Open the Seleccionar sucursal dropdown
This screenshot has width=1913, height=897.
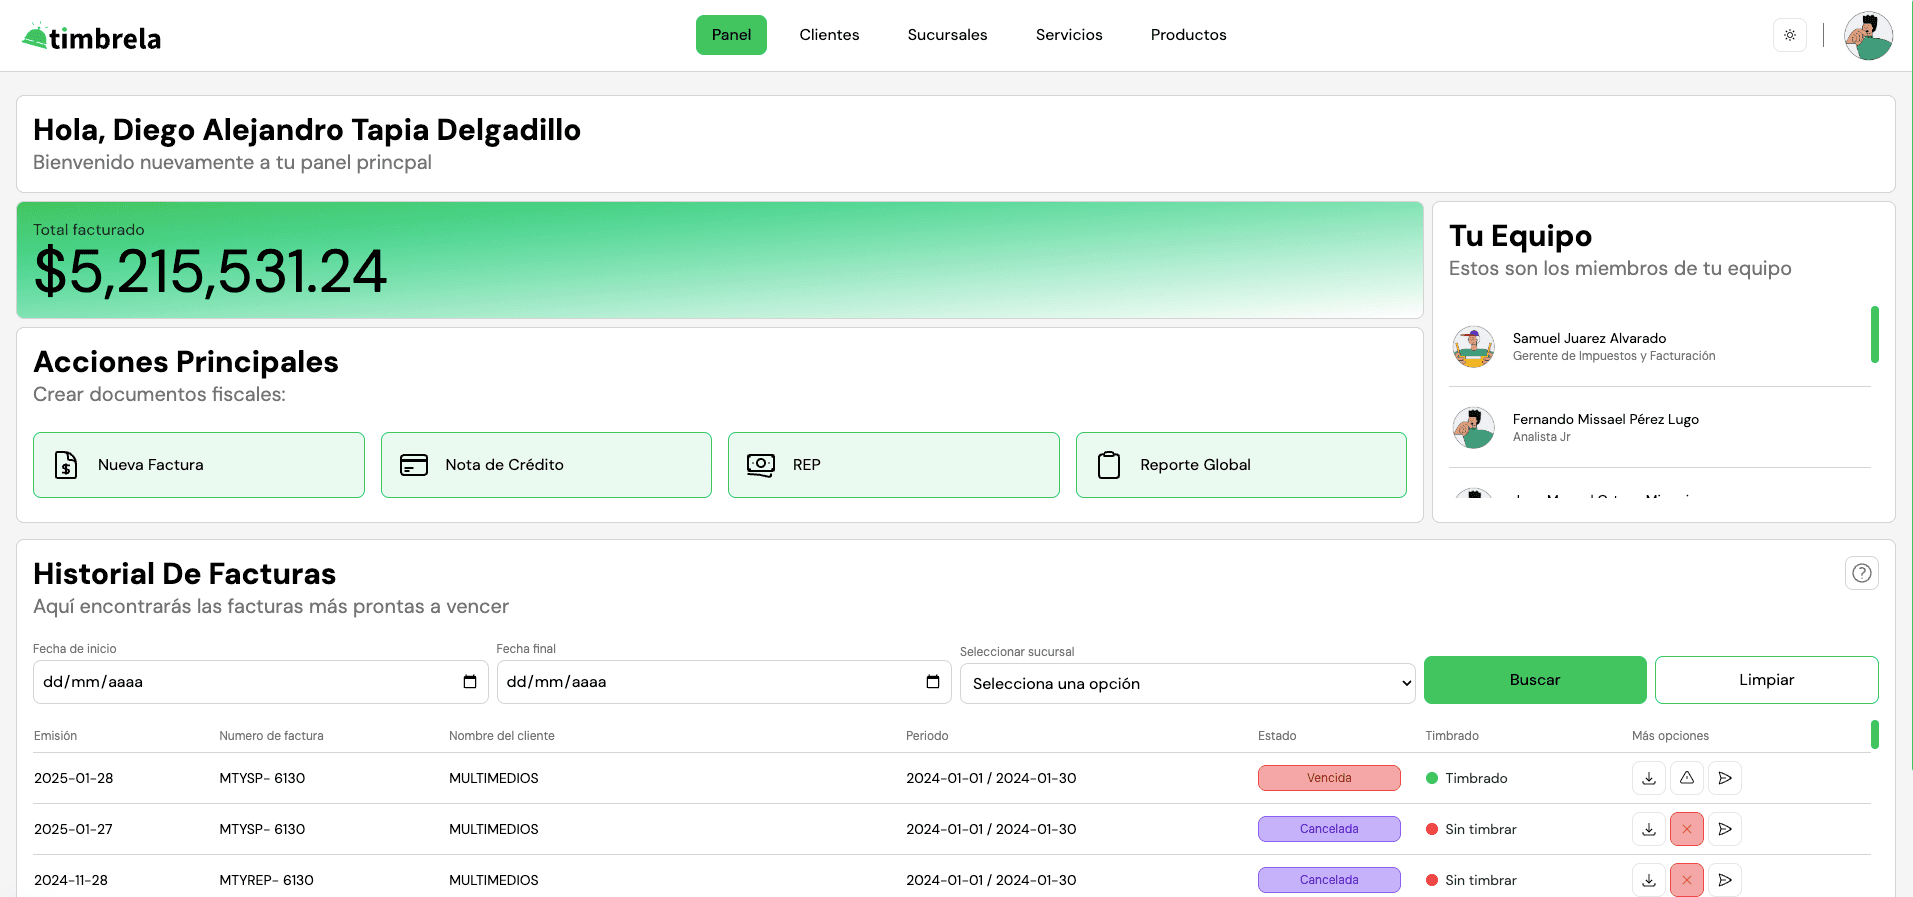[x=1186, y=684]
